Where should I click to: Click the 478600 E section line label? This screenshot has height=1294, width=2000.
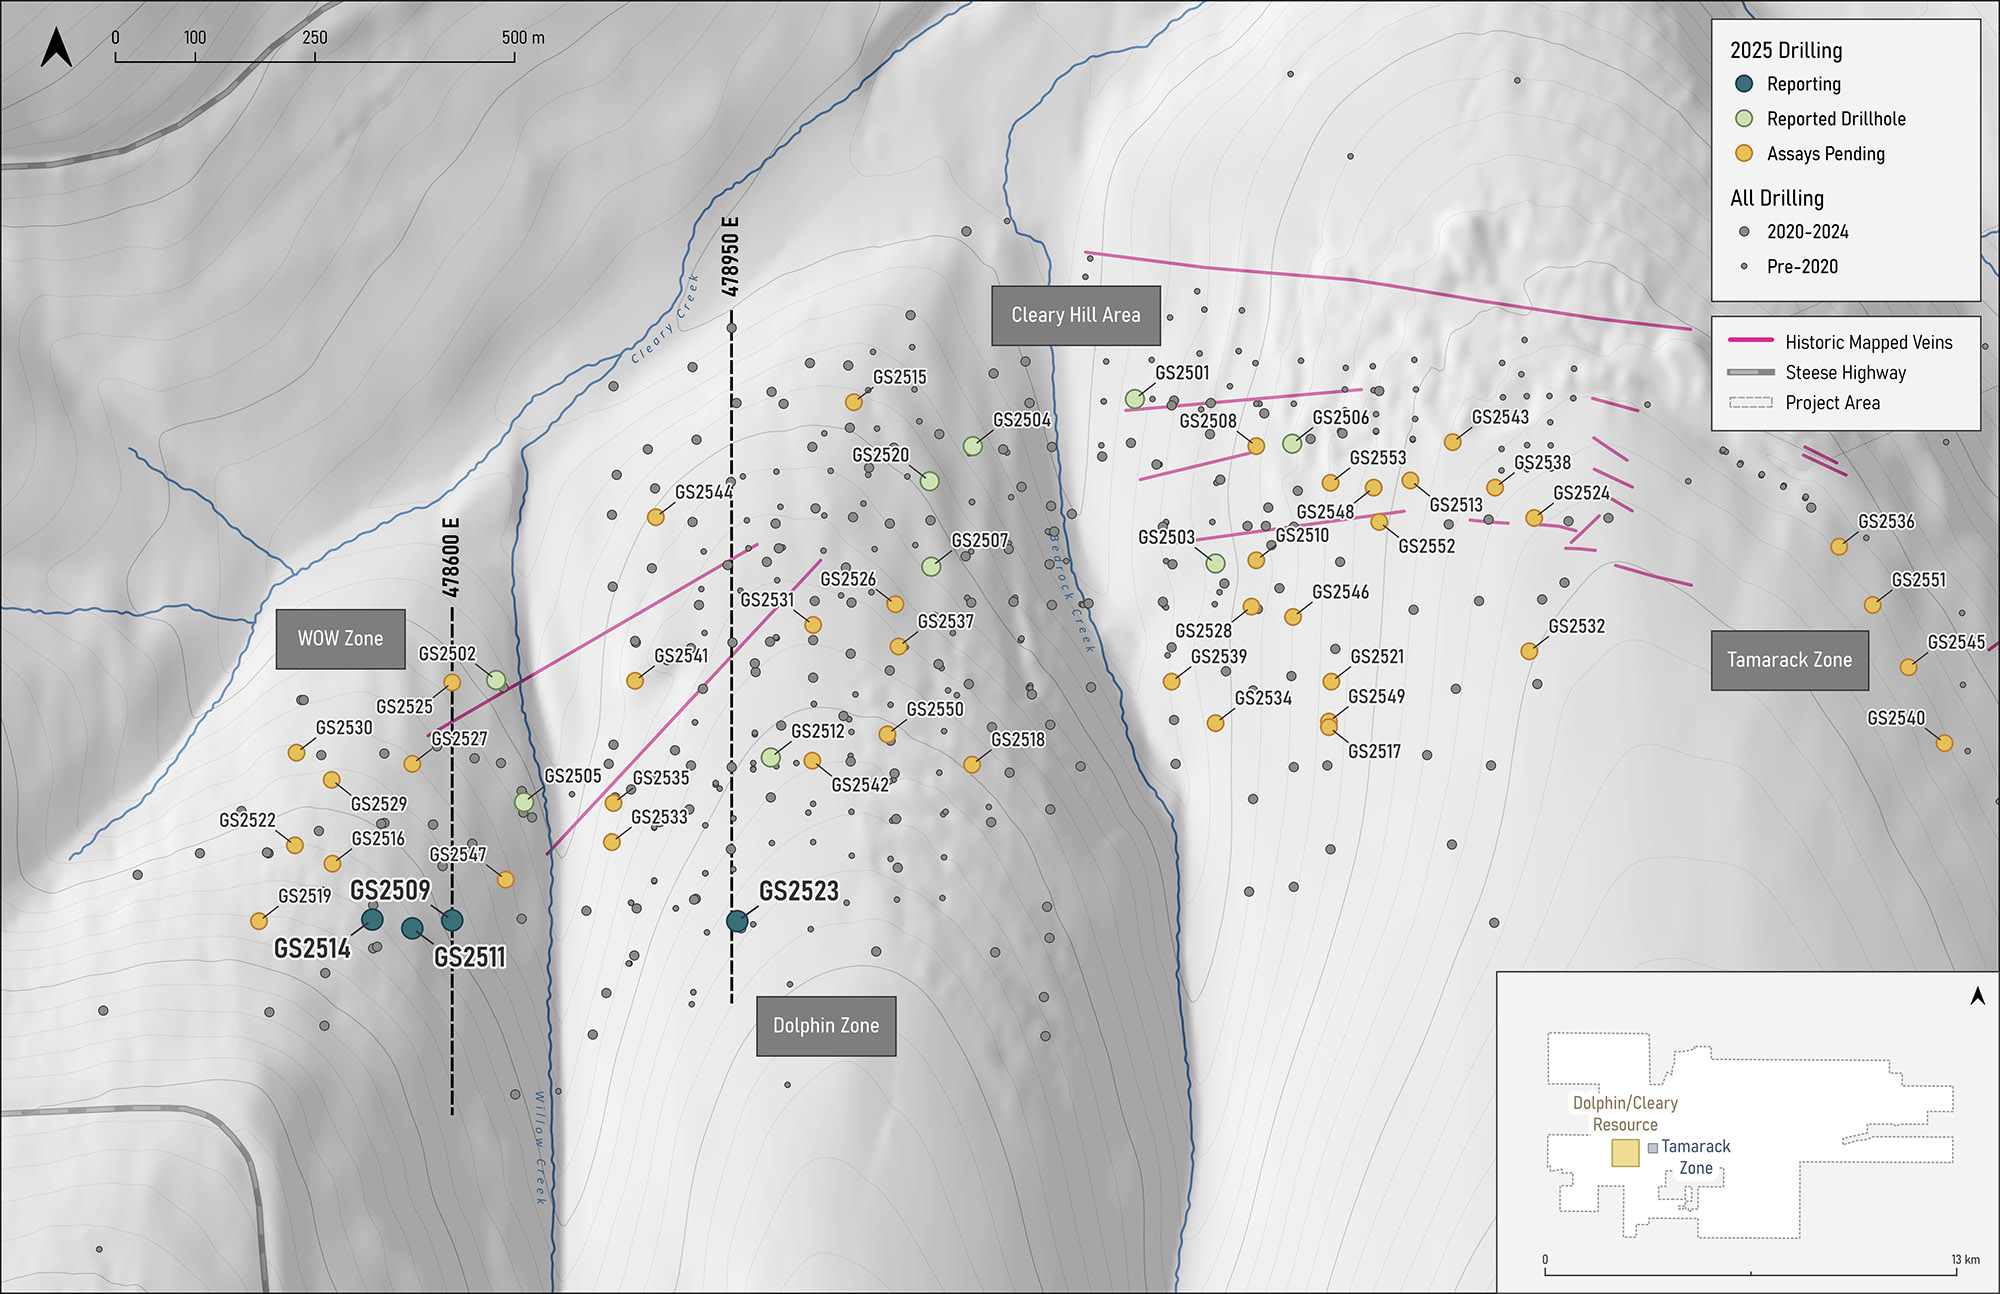pos(451,557)
